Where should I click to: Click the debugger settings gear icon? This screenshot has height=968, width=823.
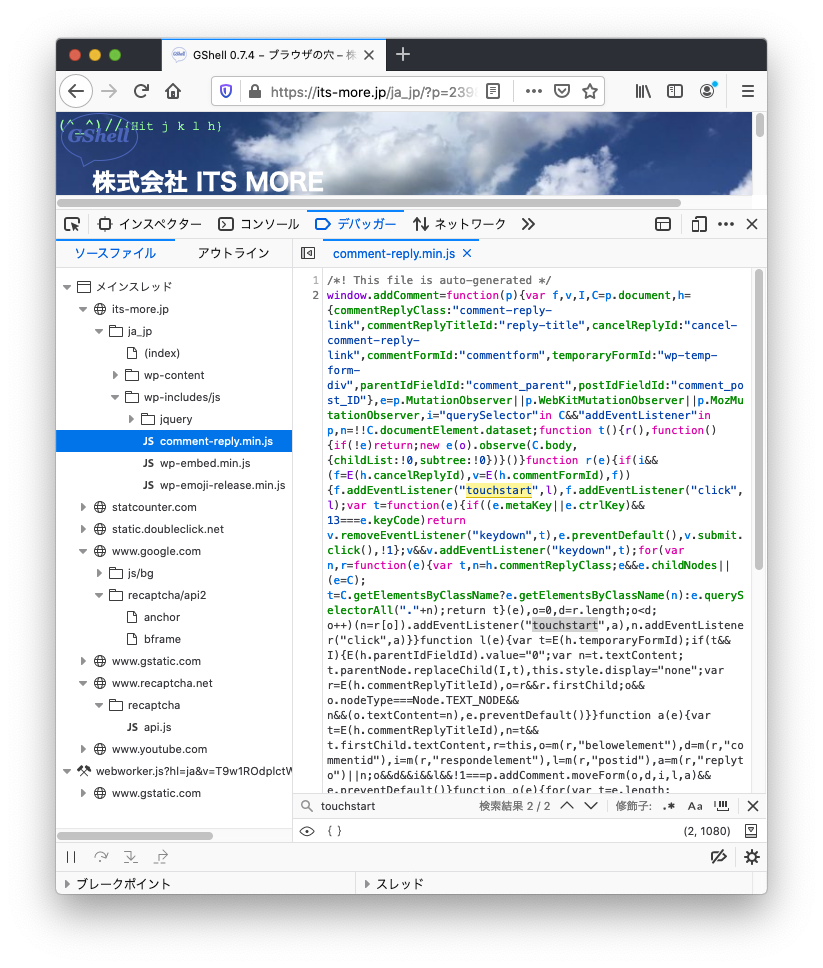752,857
